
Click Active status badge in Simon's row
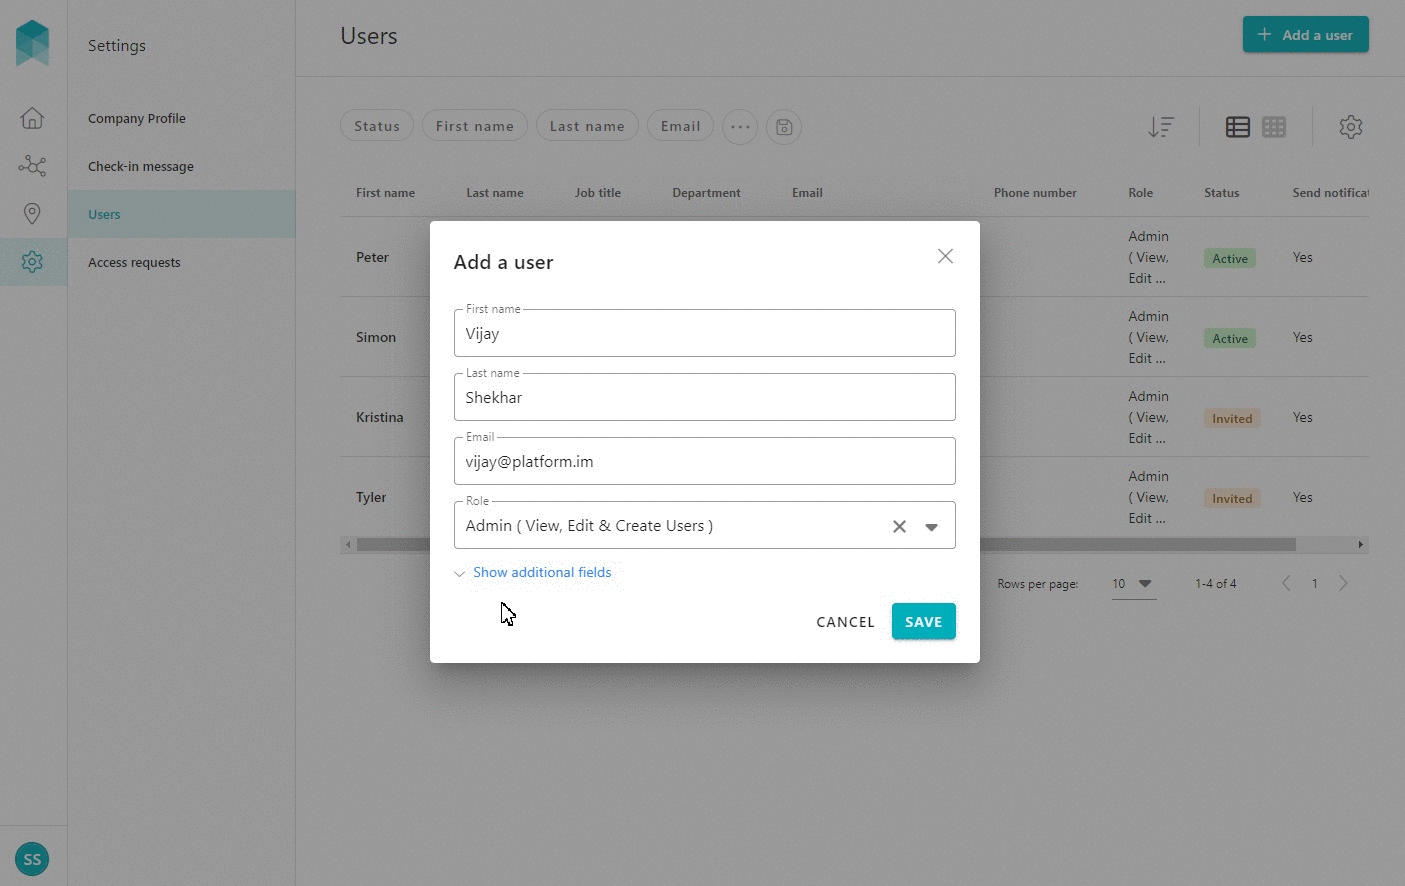[1230, 338]
